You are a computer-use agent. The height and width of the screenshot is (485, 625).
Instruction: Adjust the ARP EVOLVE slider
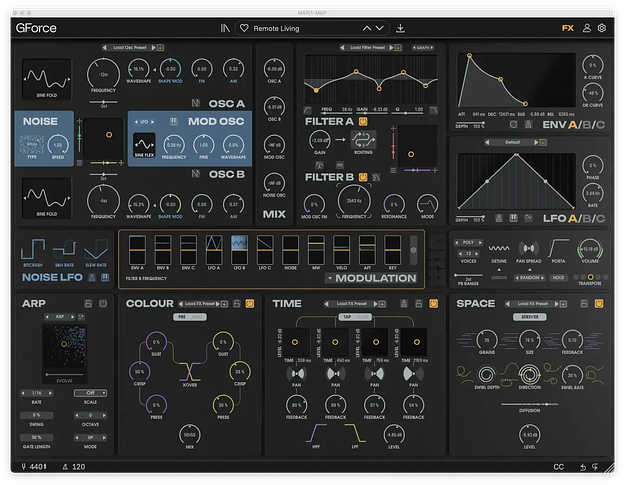coord(64,375)
